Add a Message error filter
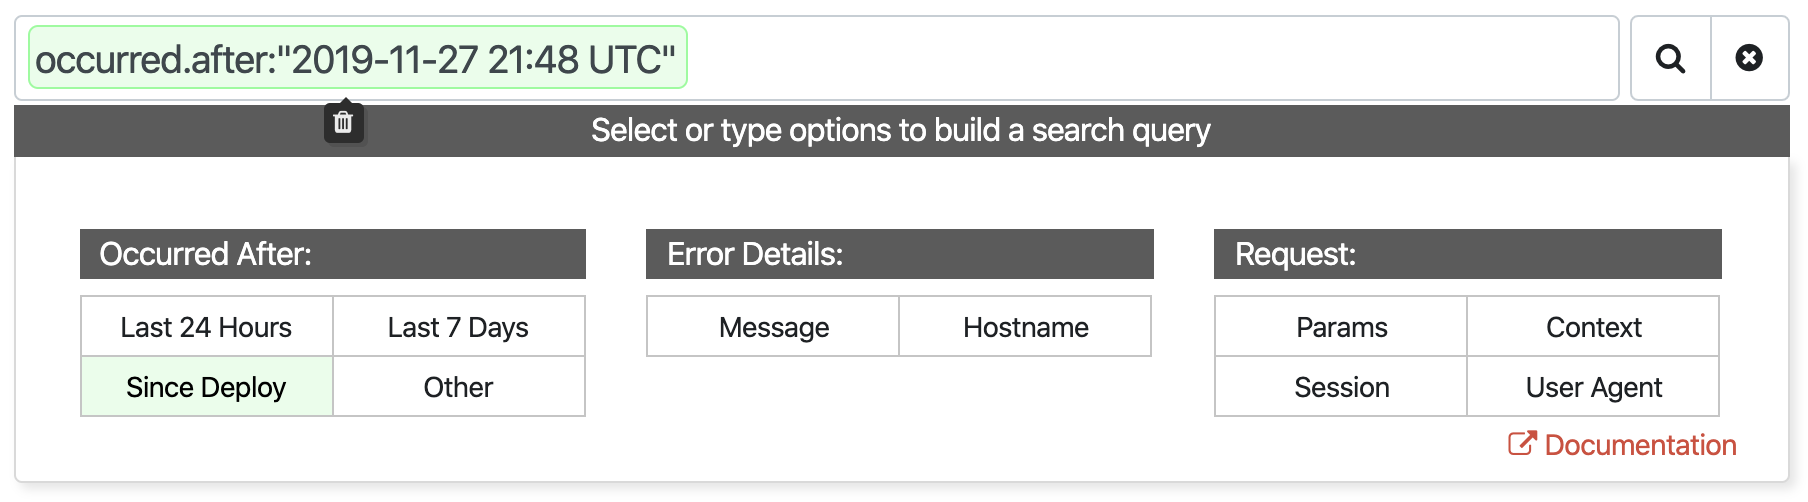This screenshot has width=1808, height=502. point(773,327)
